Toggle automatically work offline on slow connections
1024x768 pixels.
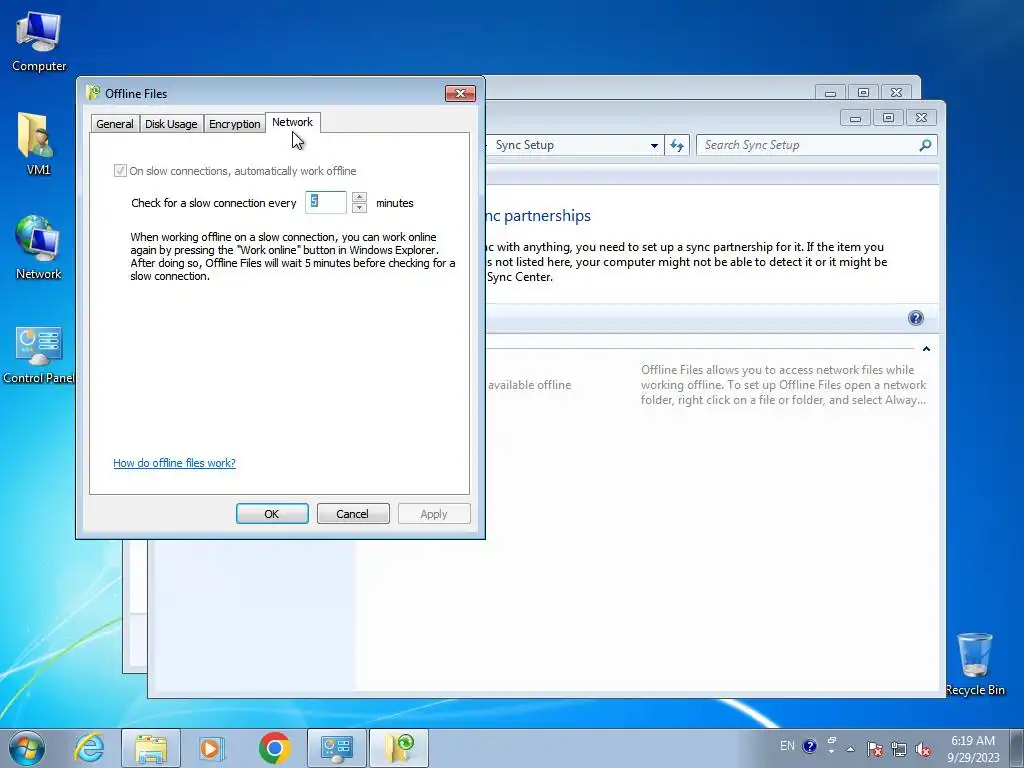(120, 170)
